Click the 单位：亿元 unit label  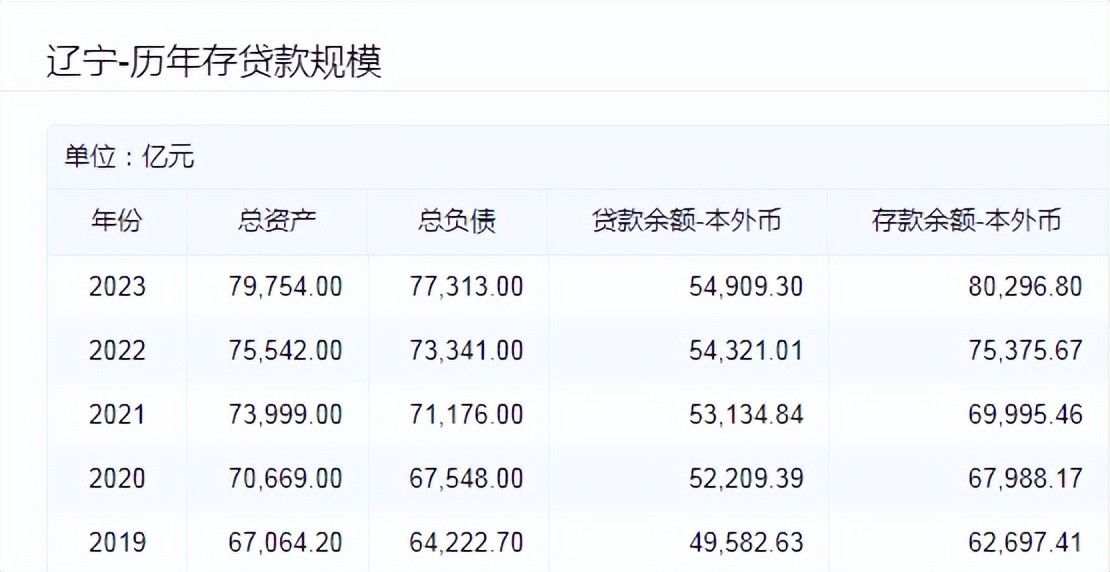tap(130, 157)
